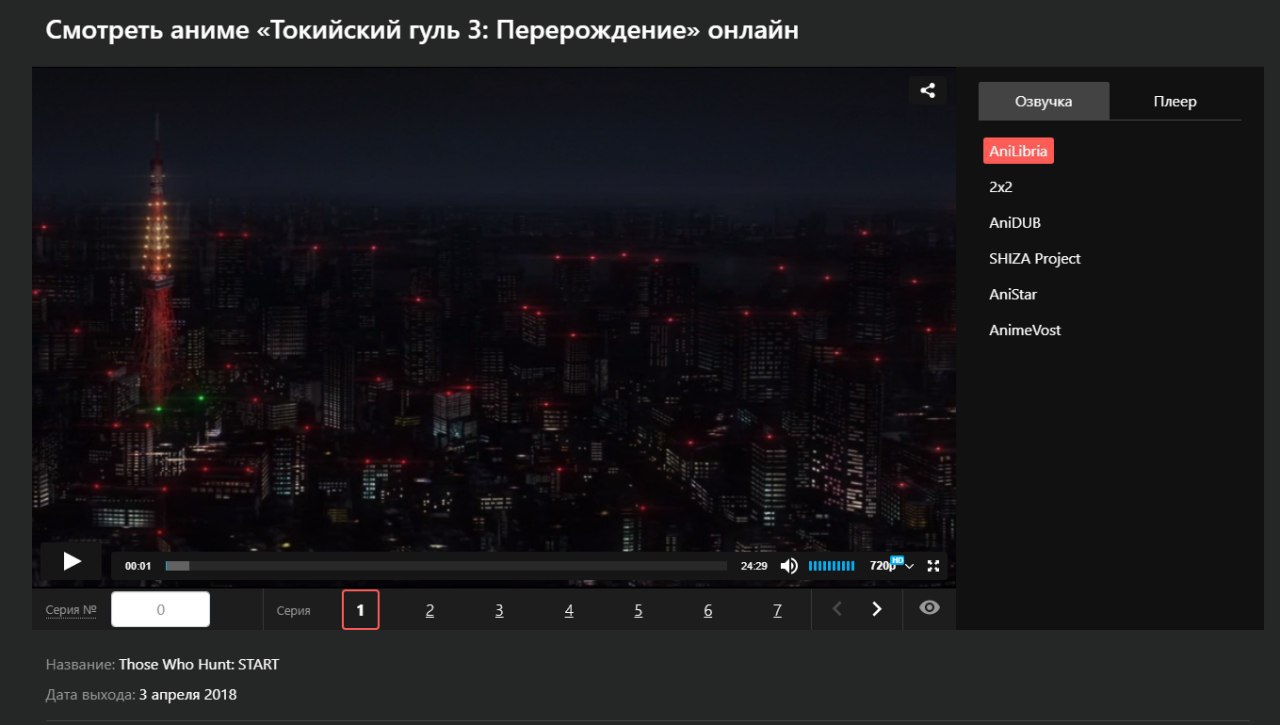The image size is (1280, 725).
Task: Choose the 2x2 voice-over
Action: [x=1001, y=187]
